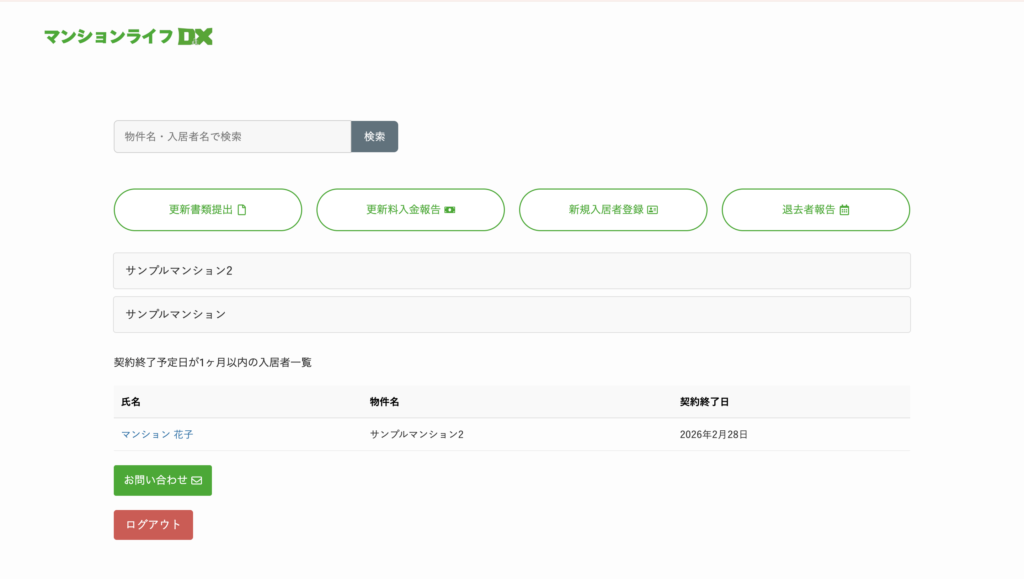This screenshot has width=1024, height=579.
Task: Click the 氏名 column header
Action: [131, 402]
